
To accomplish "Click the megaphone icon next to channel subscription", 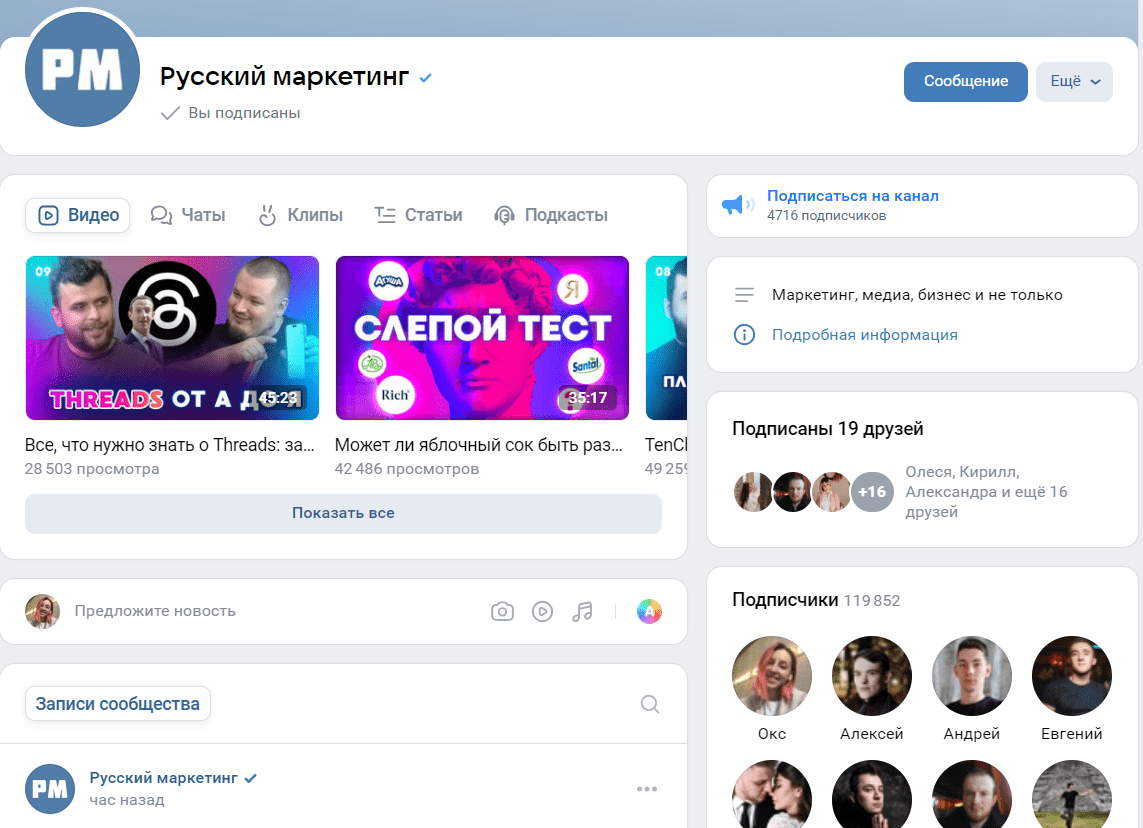I will click(736, 203).
